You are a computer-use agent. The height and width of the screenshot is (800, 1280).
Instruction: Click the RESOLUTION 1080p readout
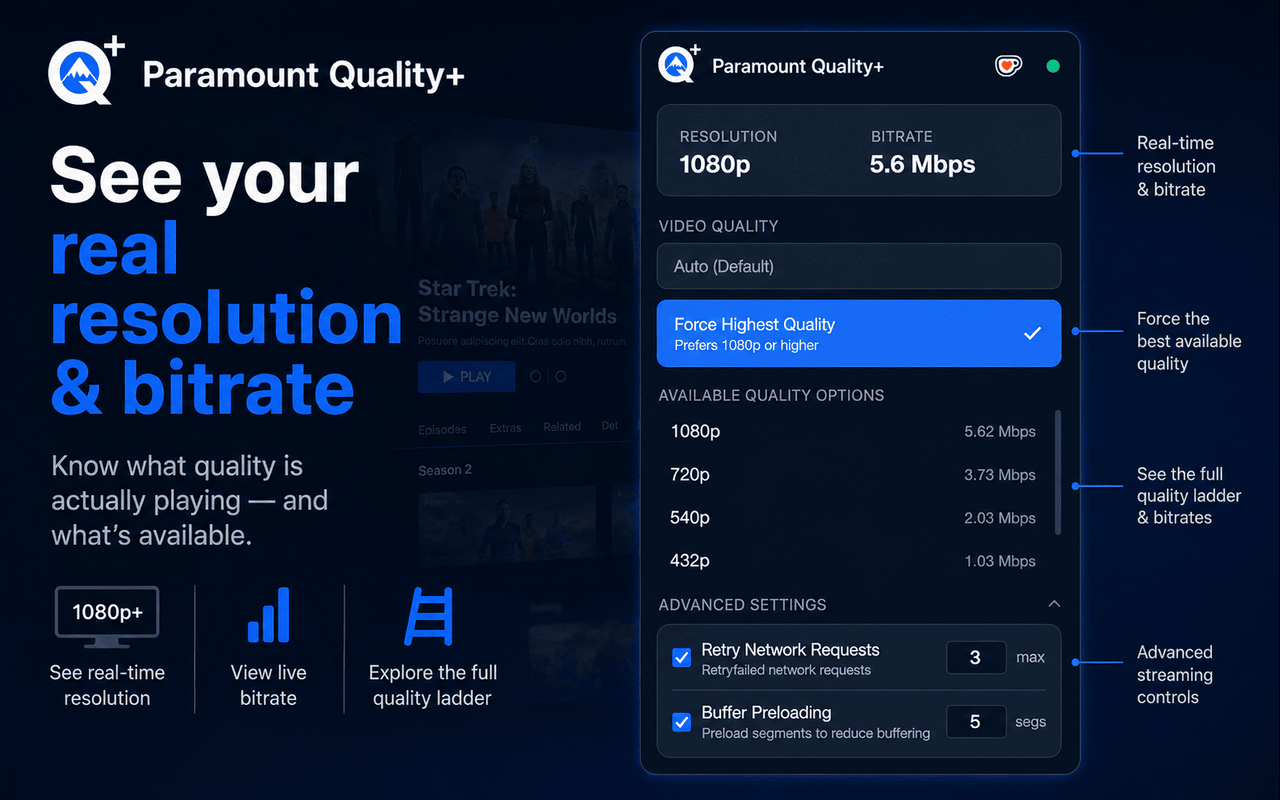(x=728, y=151)
